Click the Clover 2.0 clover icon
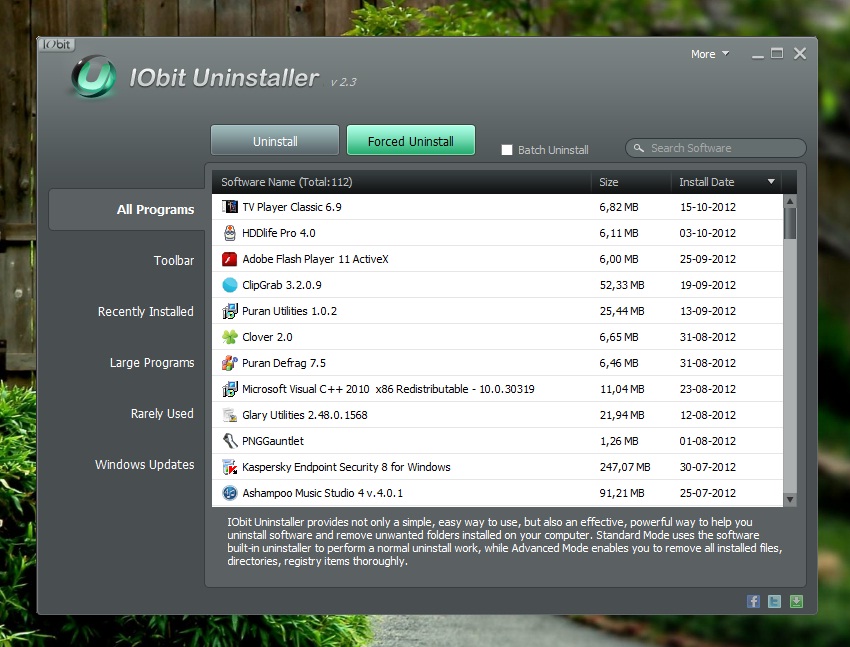Screen dimensions: 850x647 [x=230, y=337]
